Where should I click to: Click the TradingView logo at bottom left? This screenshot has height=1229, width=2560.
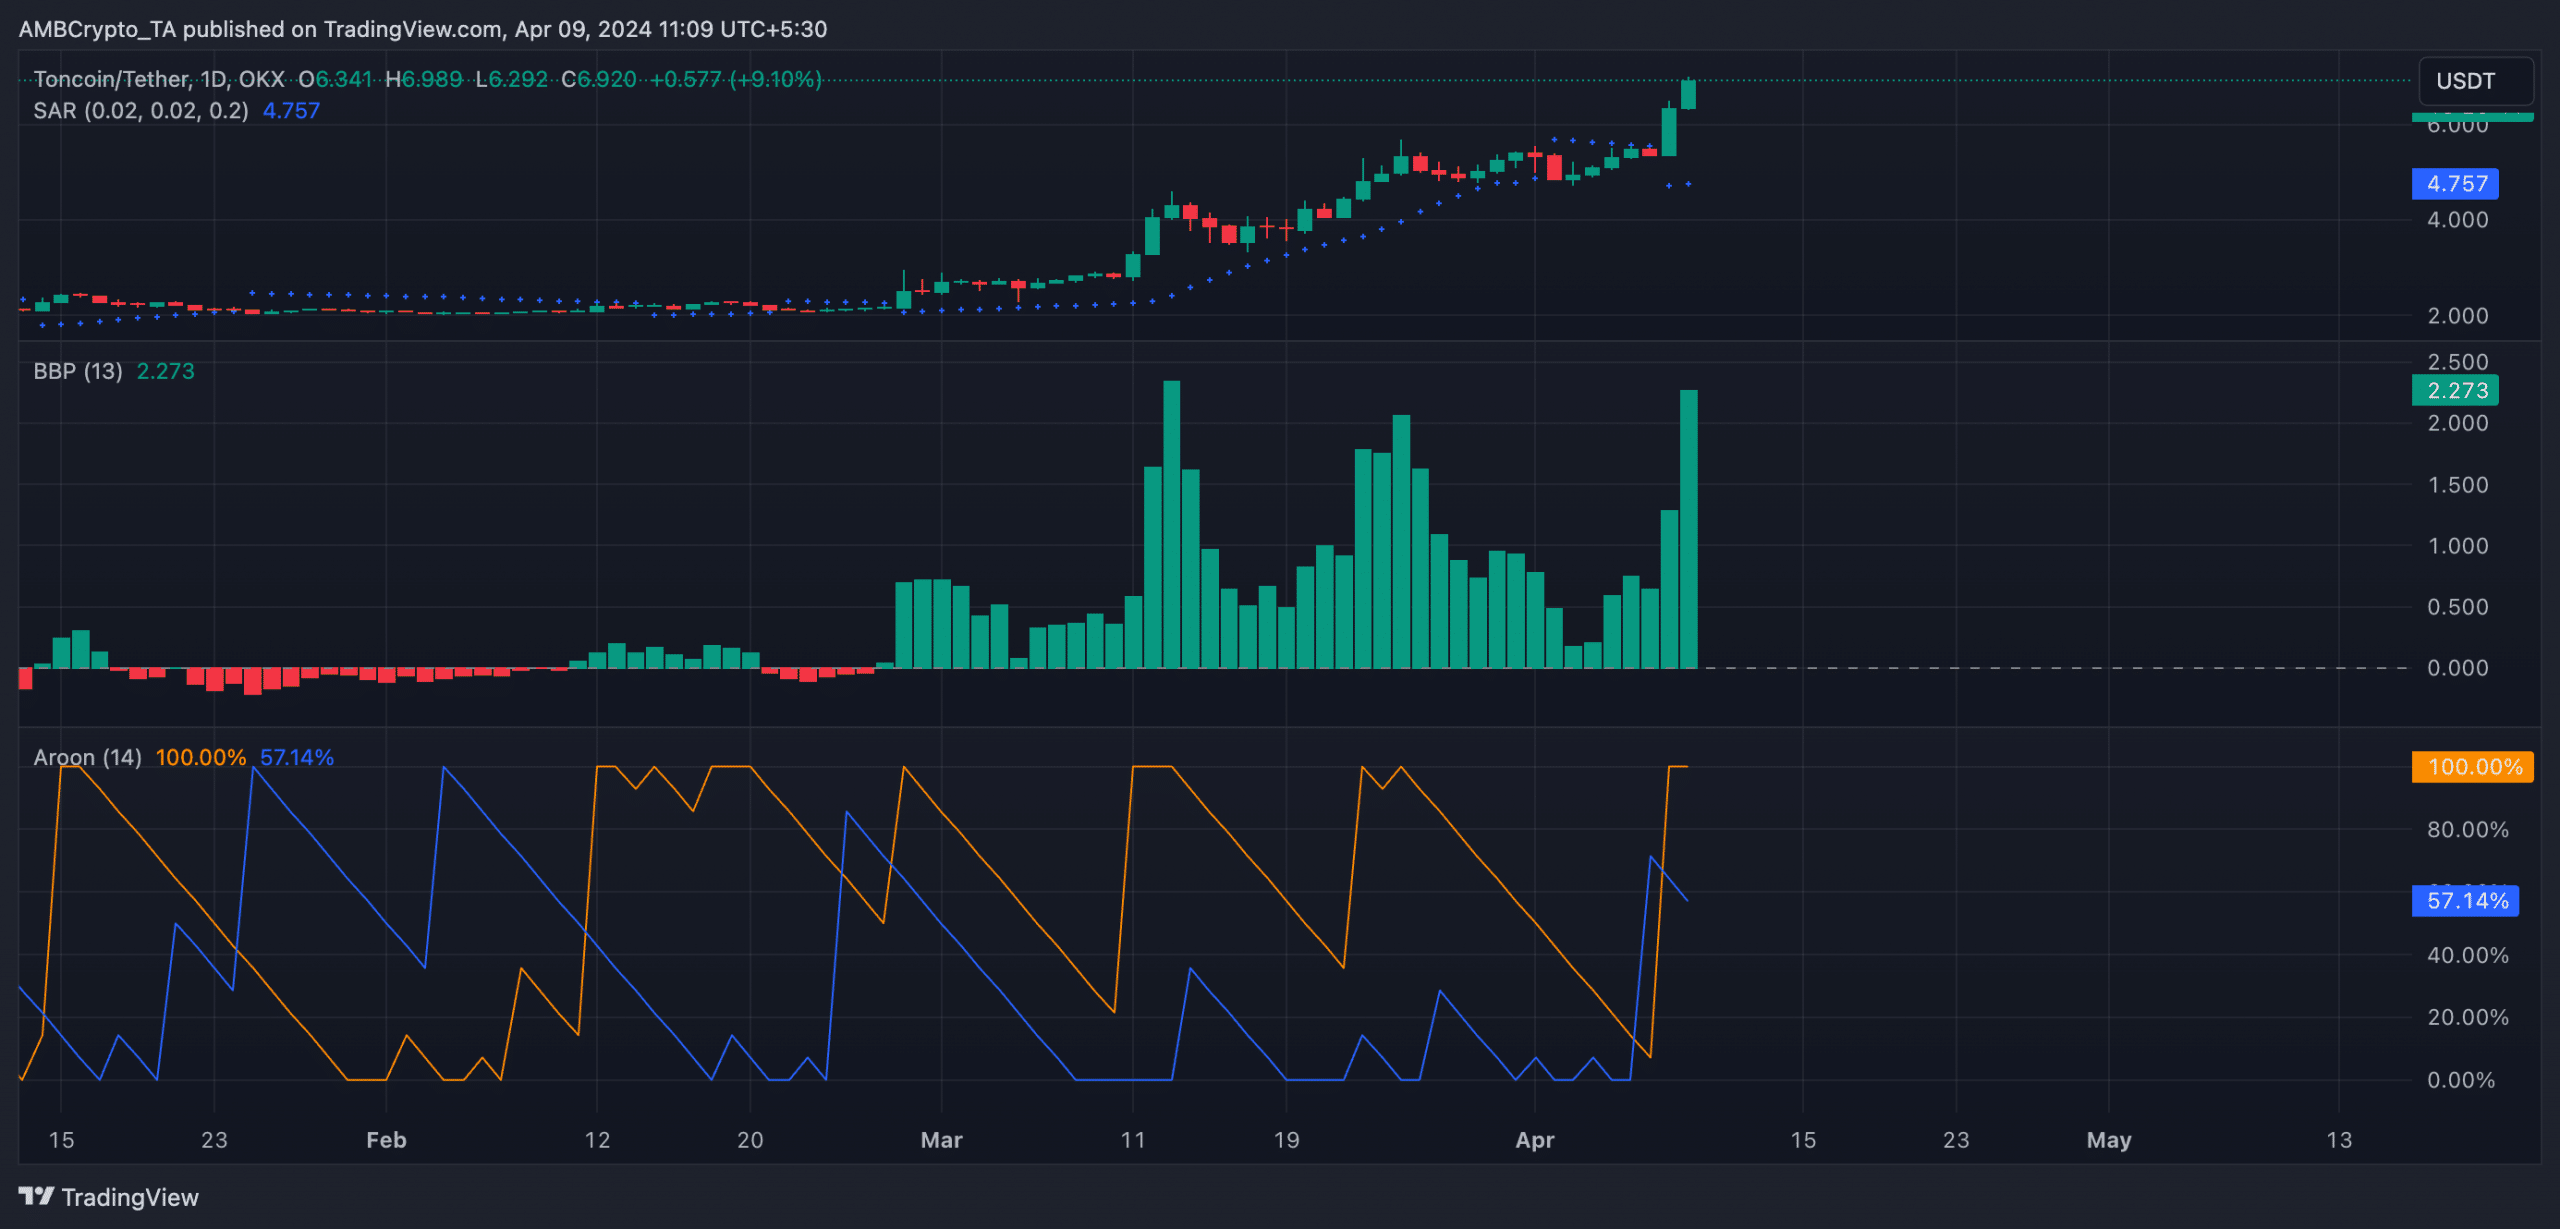(x=108, y=1197)
